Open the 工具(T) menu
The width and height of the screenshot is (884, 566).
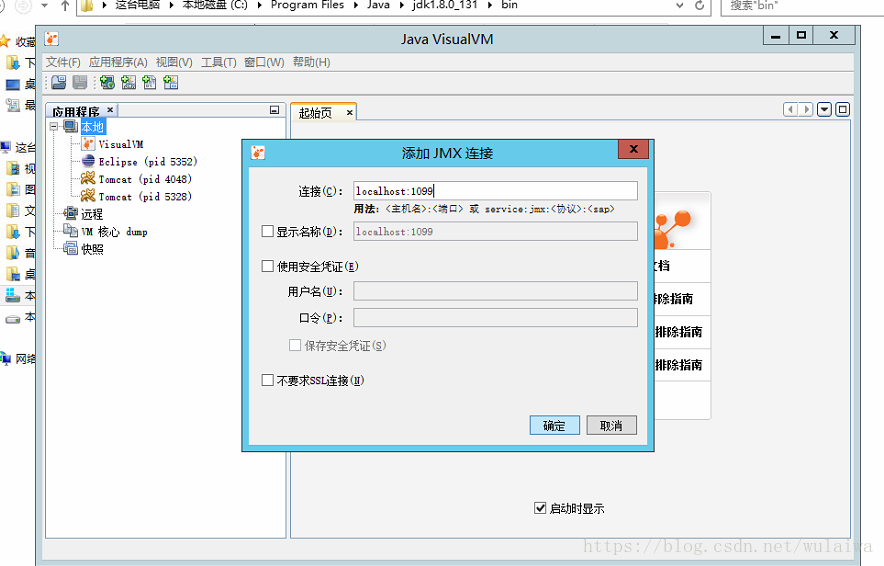(219, 62)
